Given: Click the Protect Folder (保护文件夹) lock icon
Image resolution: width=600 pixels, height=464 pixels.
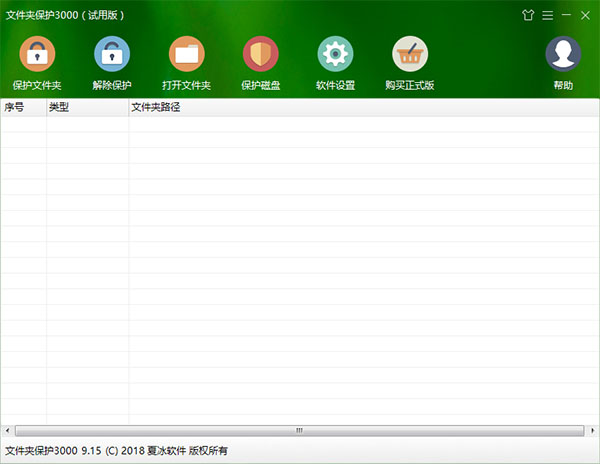Looking at the screenshot, I should [x=37, y=54].
